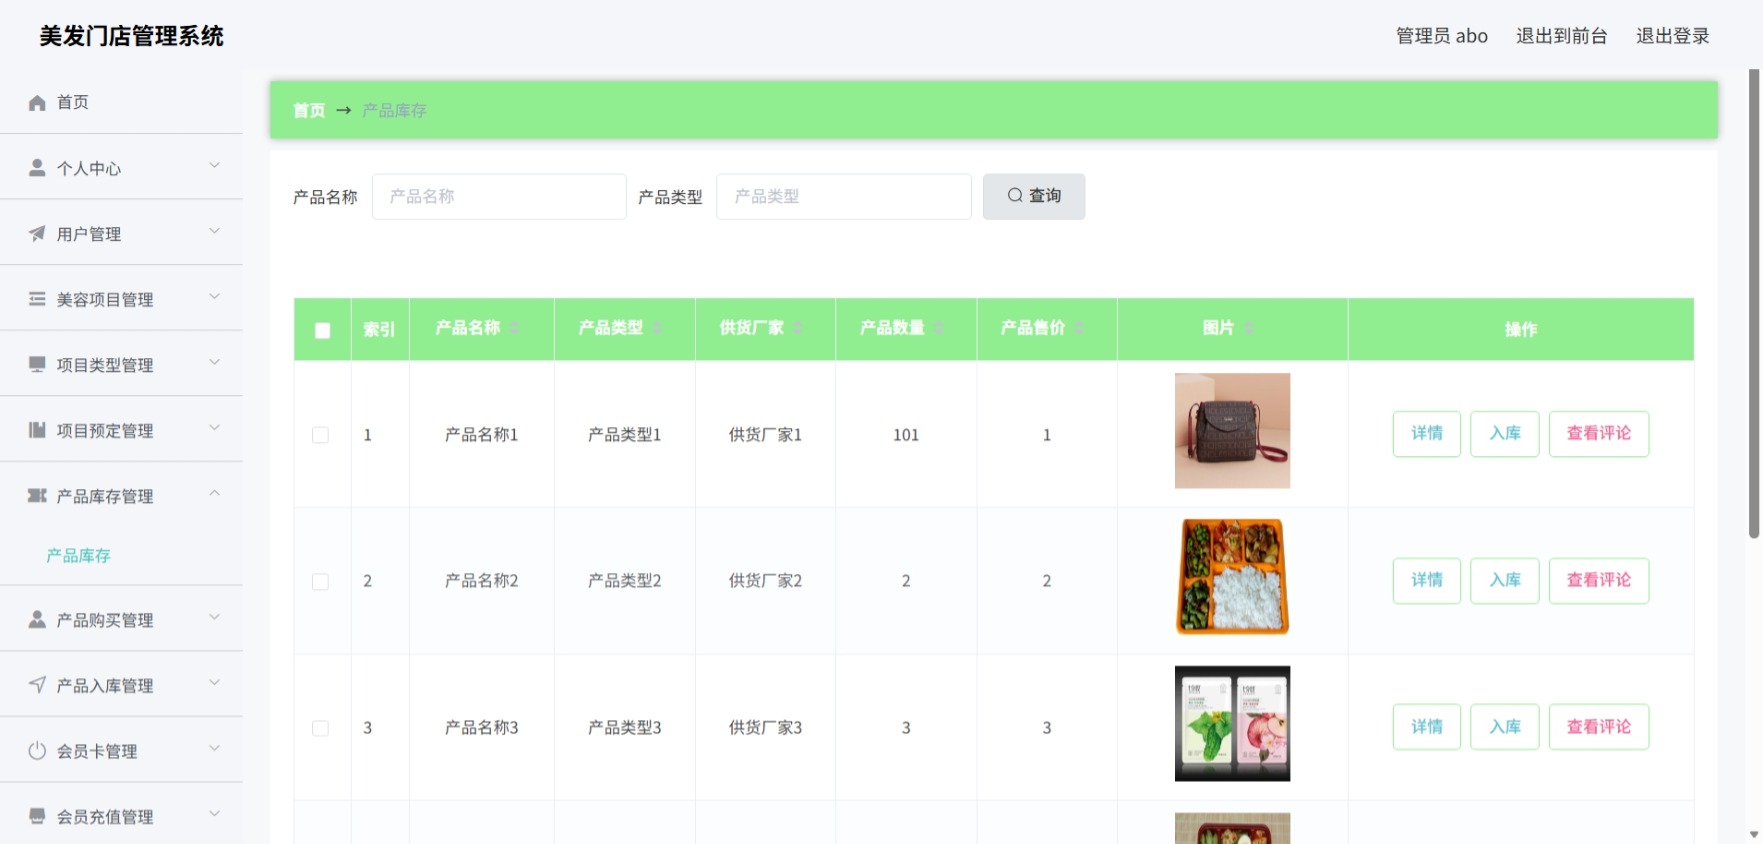
Task: Click the chart icon next to 项目预定管理
Action: pos(37,430)
